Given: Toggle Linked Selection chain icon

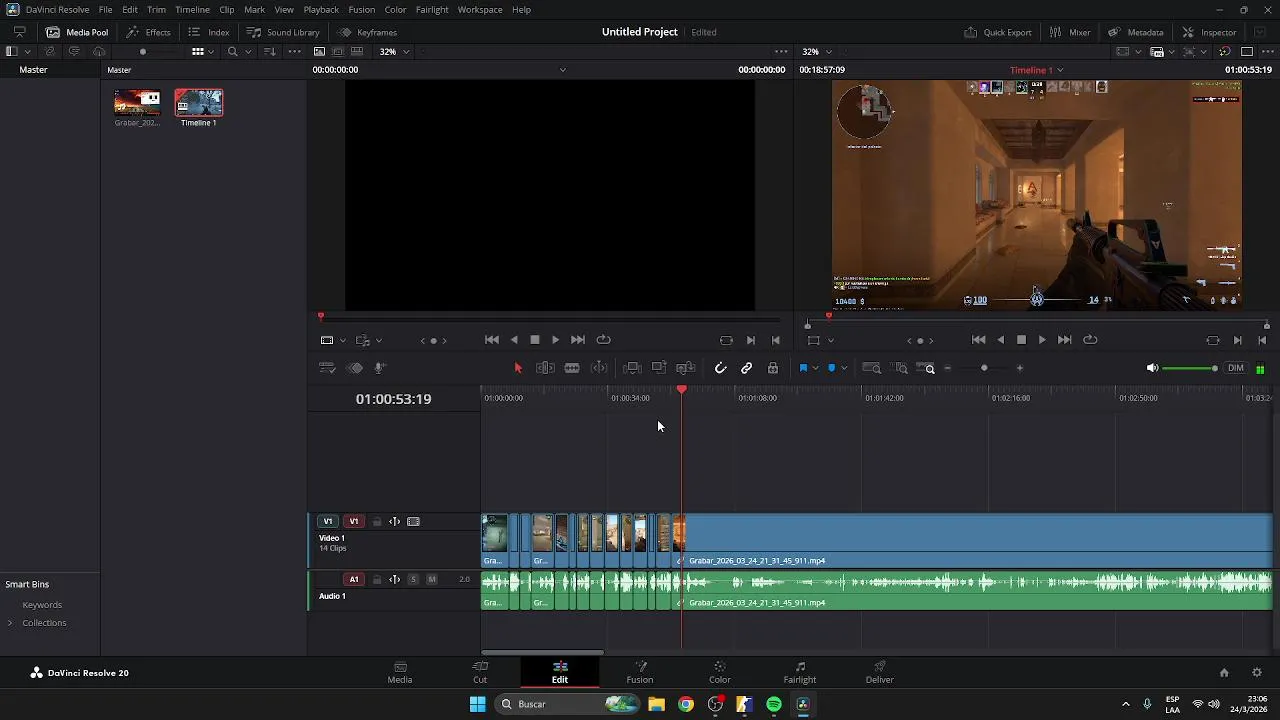Looking at the screenshot, I should tap(747, 368).
